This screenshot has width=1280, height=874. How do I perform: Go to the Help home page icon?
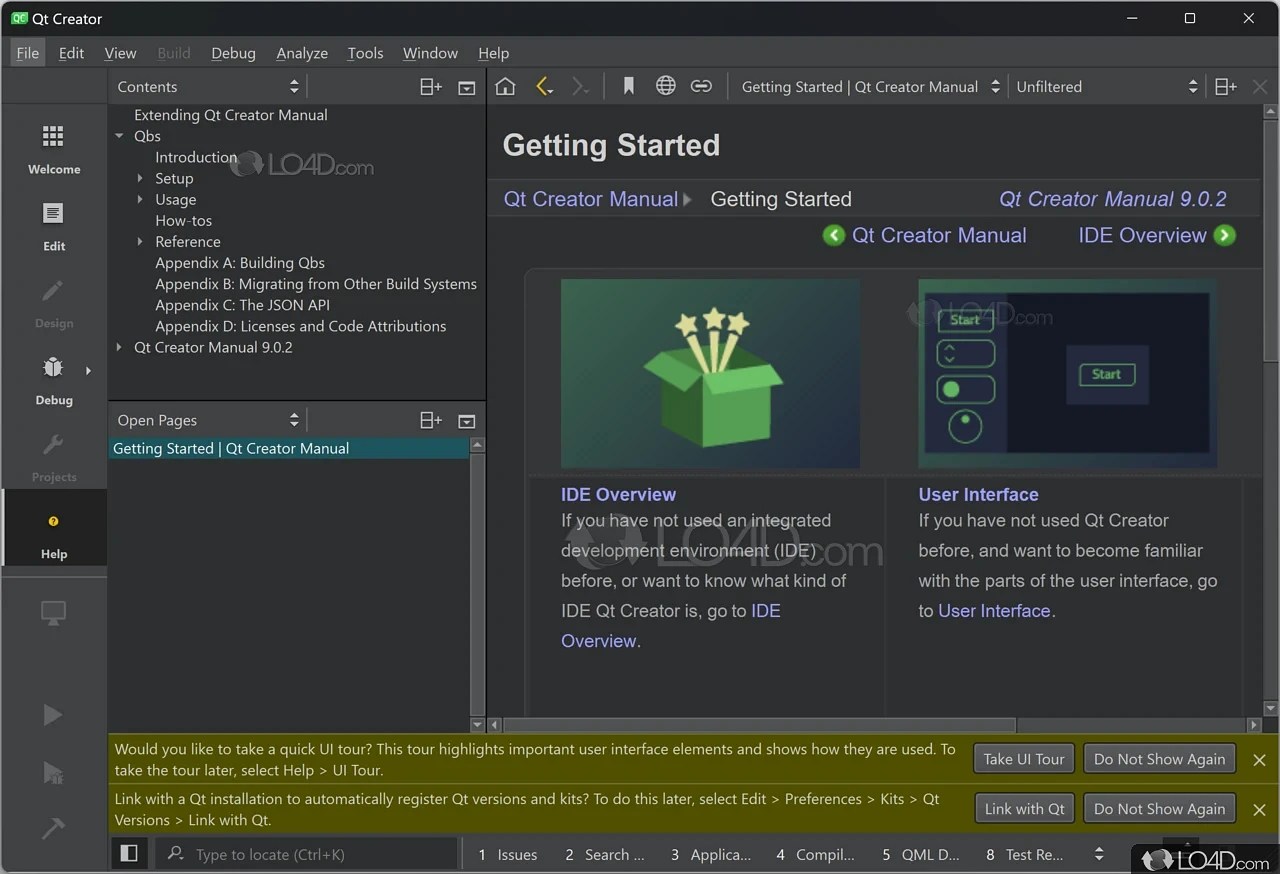[506, 87]
